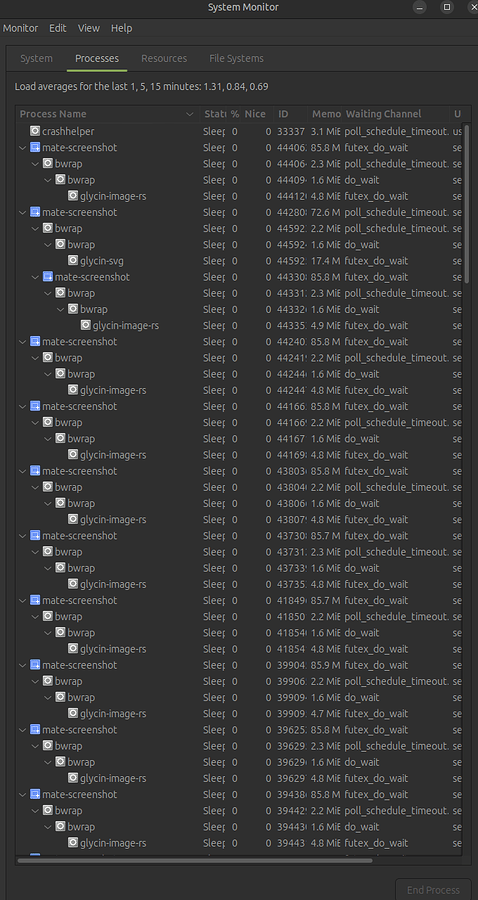Click icon of bwrap with ID starting 43733
478x900 pixels.
tap(60, 568)
